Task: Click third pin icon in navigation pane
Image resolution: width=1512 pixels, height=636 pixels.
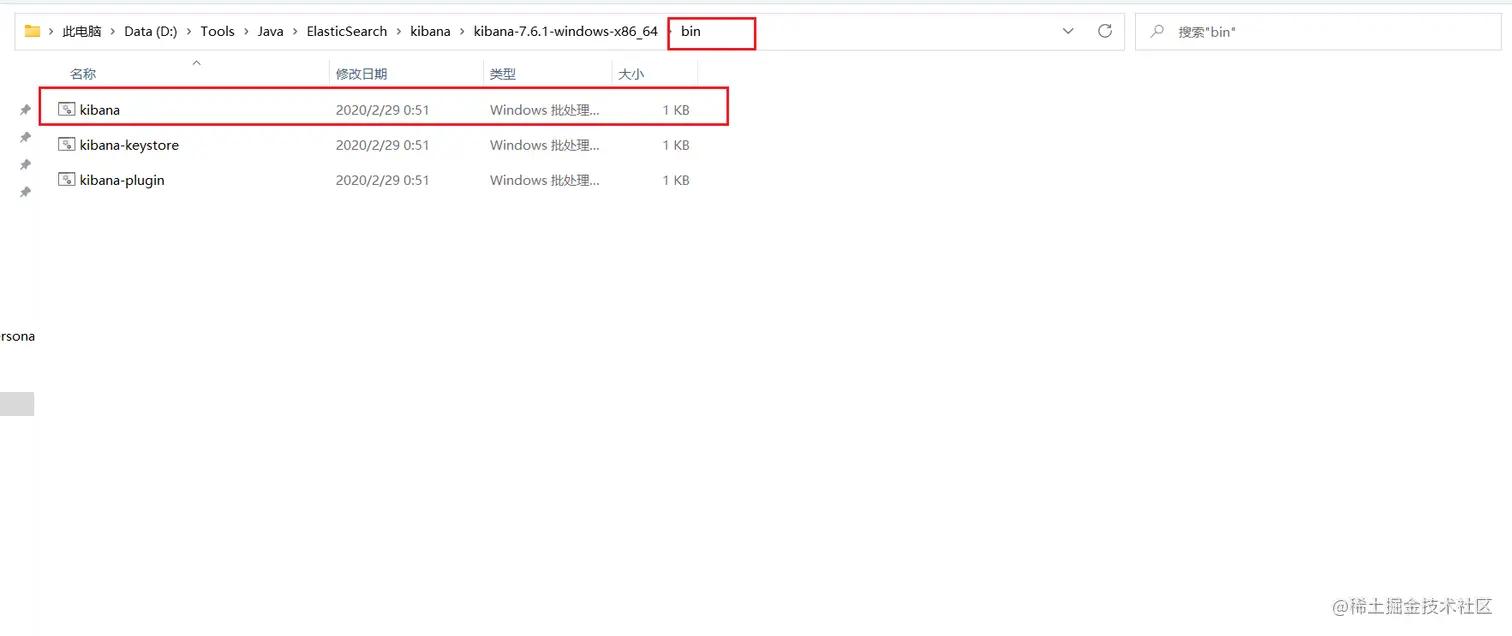Action: pyautogui.click(x=26, y=164)
